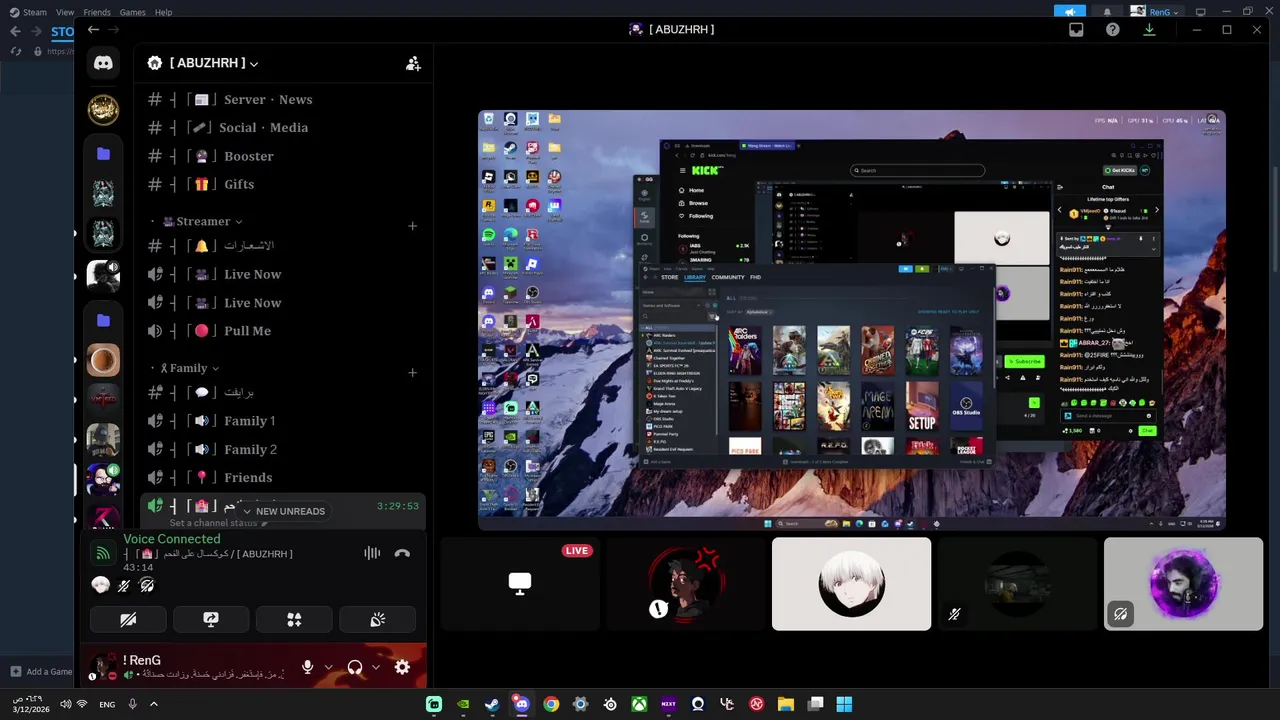Open Windows Start button on taskbar
Viewport: 1280px width, 720px height.
point(844,704)
